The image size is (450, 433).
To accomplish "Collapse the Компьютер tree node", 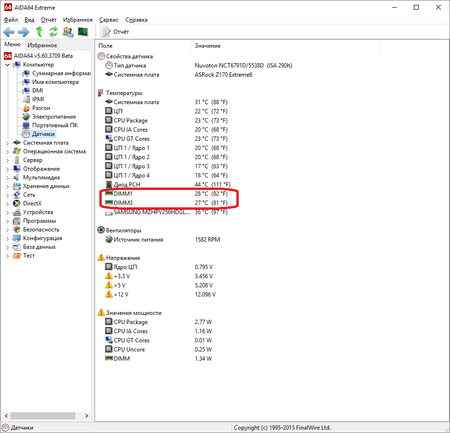I will point(7,65).
